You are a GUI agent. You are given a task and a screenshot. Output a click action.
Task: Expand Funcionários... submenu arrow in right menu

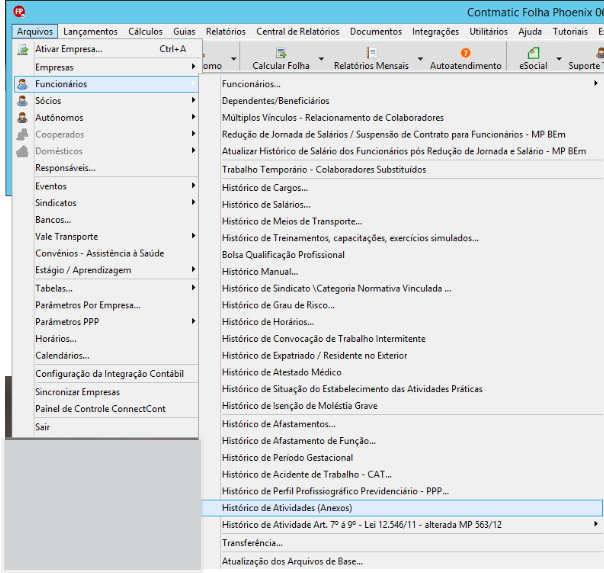coord(596,83)
